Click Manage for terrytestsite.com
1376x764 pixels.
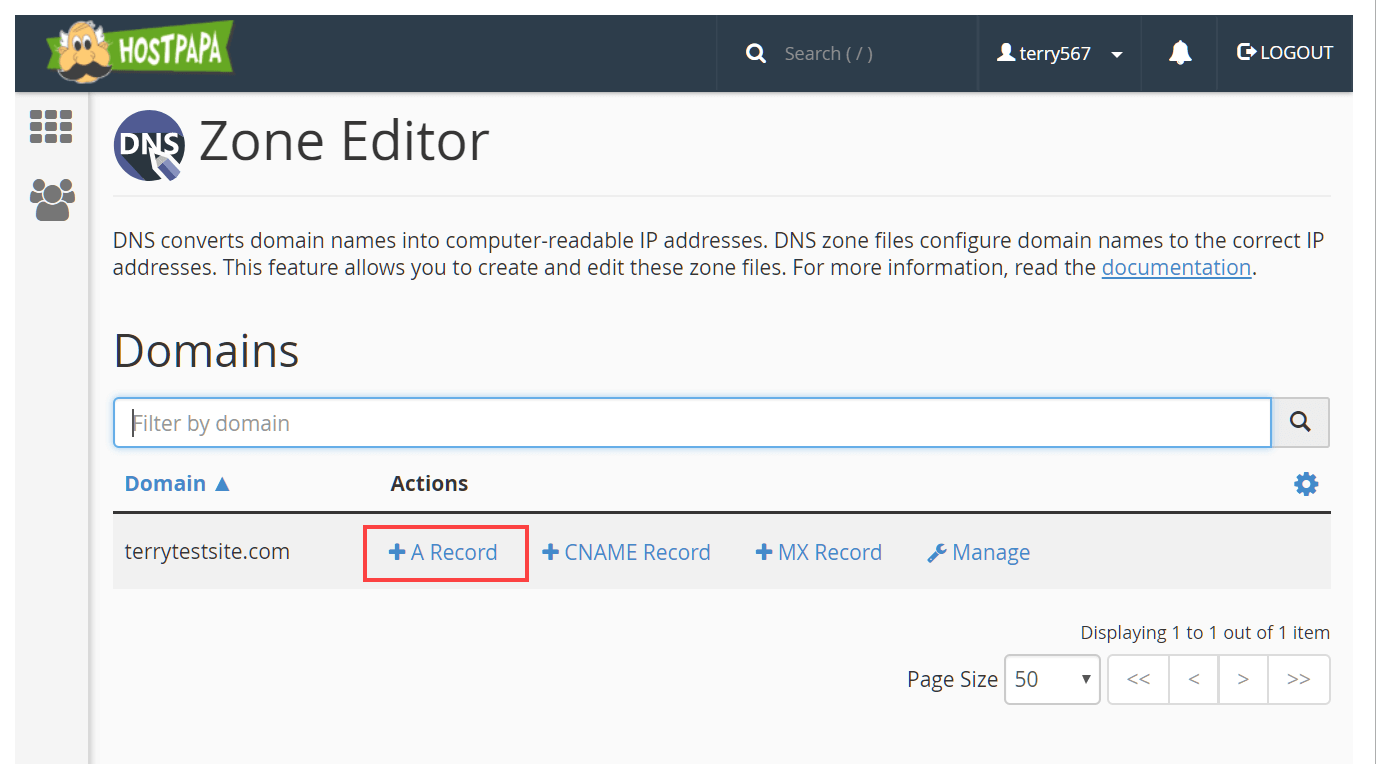[x=978, y=552]
